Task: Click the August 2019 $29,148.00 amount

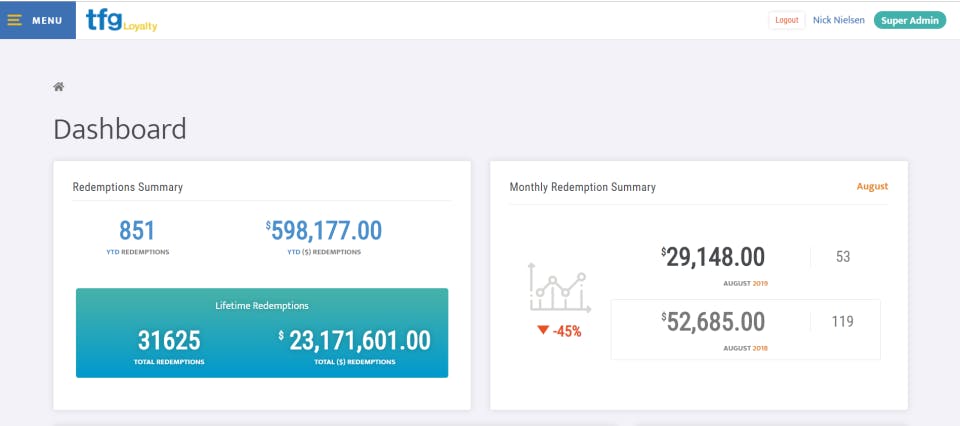Action: 713,257
